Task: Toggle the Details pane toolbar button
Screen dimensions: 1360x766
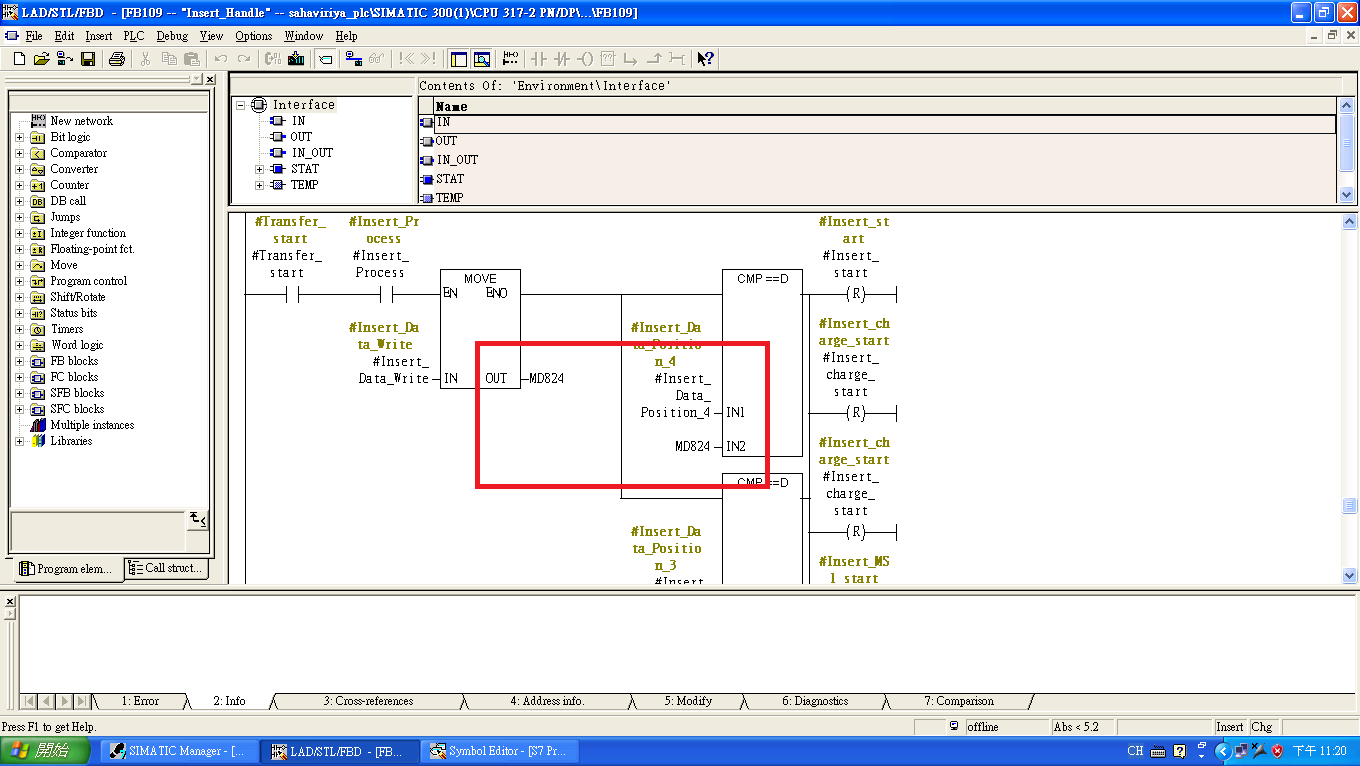Action: [482, 59]
